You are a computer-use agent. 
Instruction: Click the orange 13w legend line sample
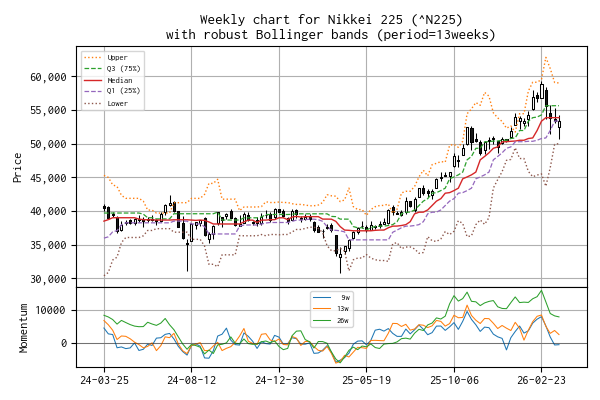[322, 309]
